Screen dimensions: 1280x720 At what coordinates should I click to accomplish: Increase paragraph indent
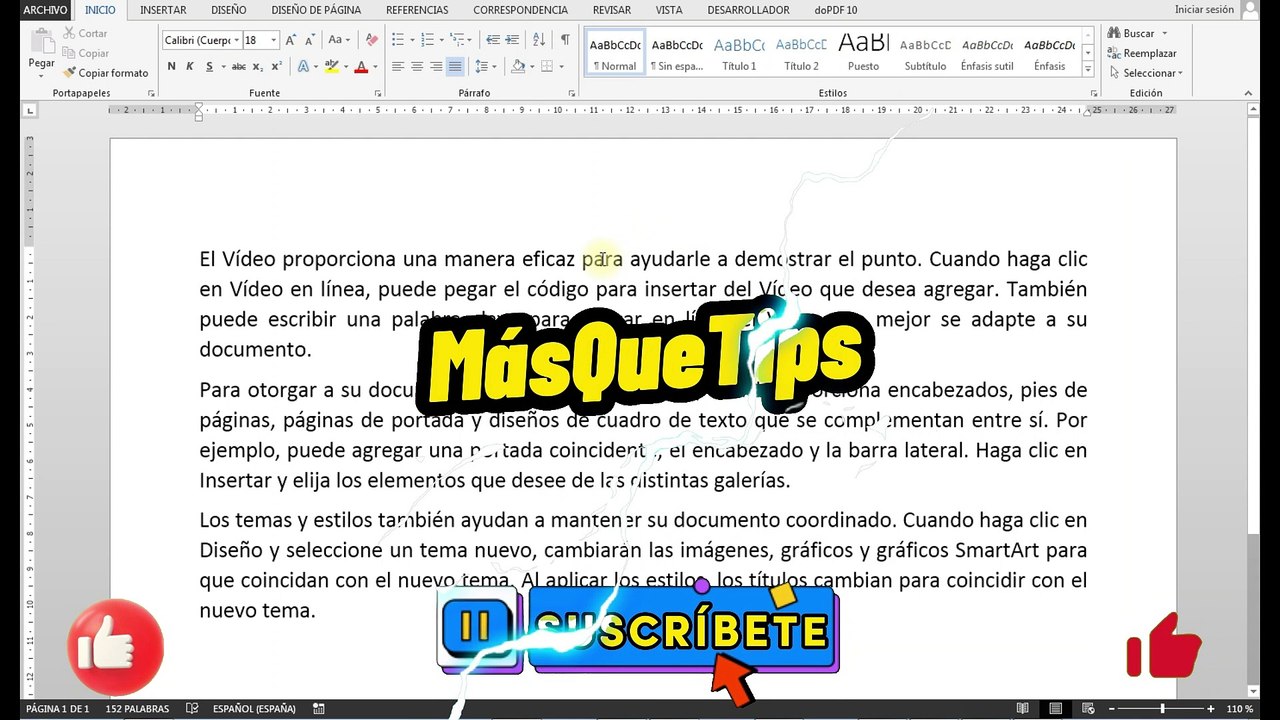(x=511, y=40)
